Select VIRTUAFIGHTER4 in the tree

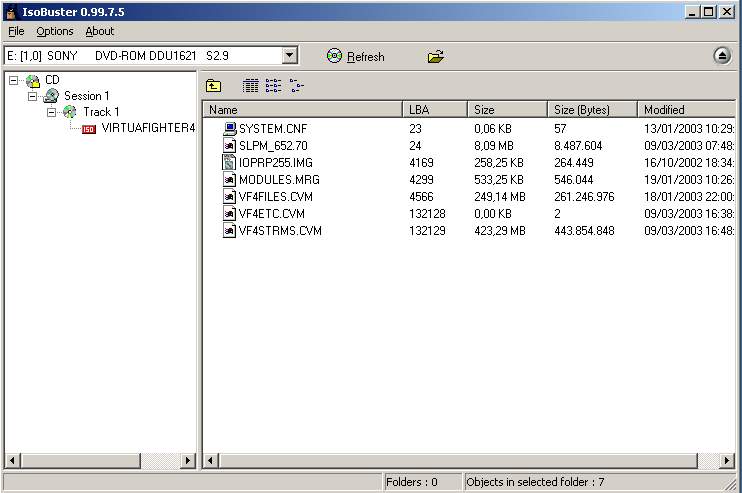148,128
